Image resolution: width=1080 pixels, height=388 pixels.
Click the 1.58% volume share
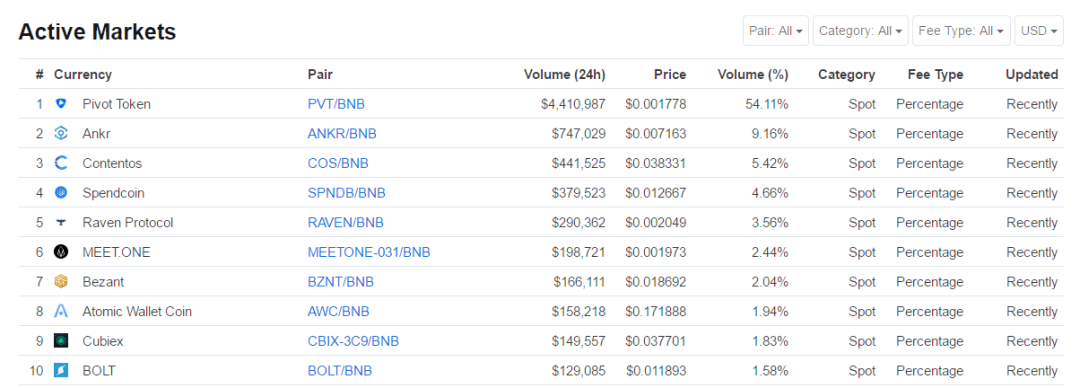pos(770,371)
